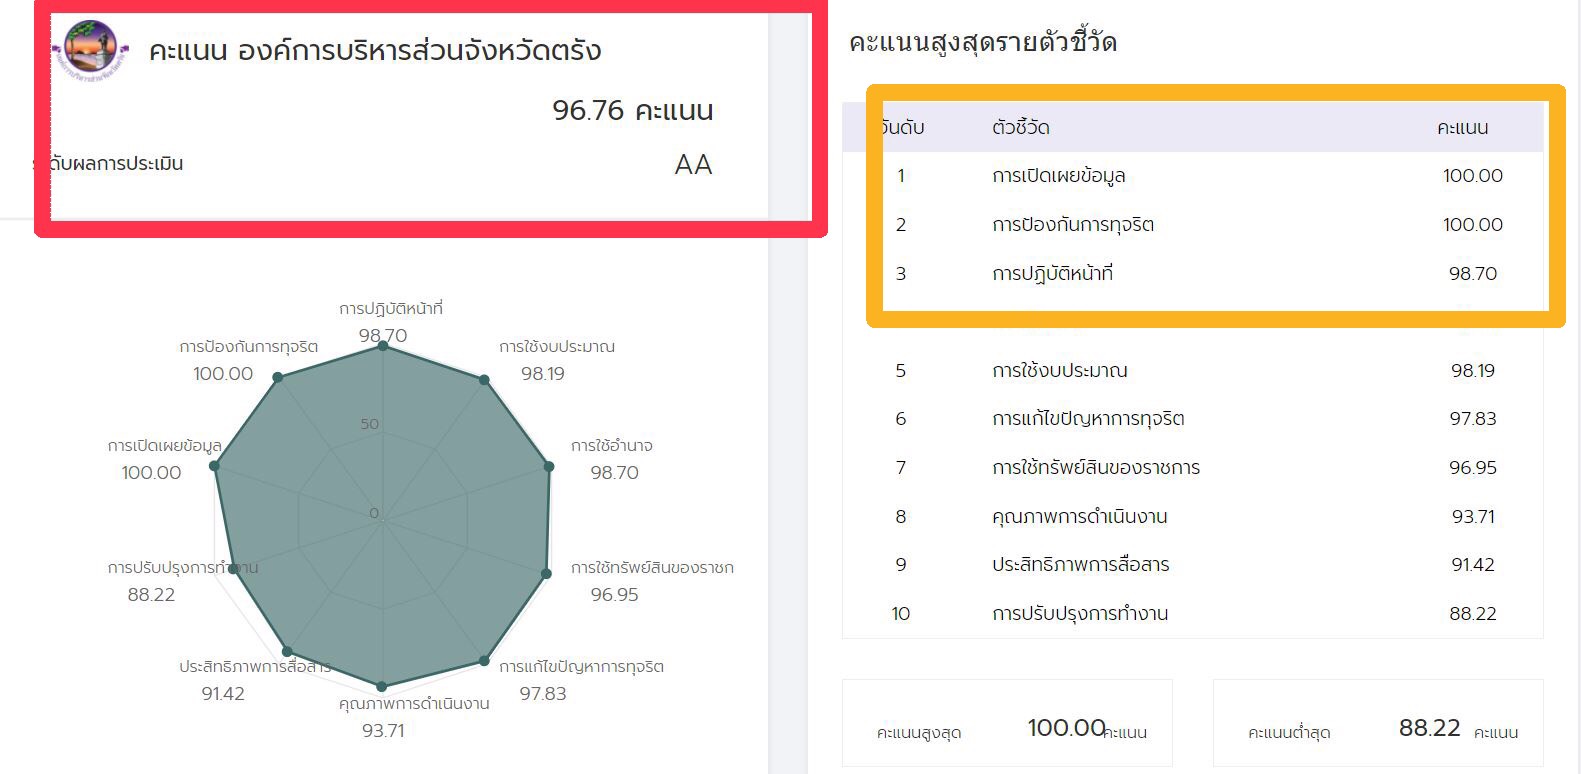1581x774 pixels.
Task: Click the การปฏิบัติหน้าที่ data point on radar chart
Action: [382, 345]
